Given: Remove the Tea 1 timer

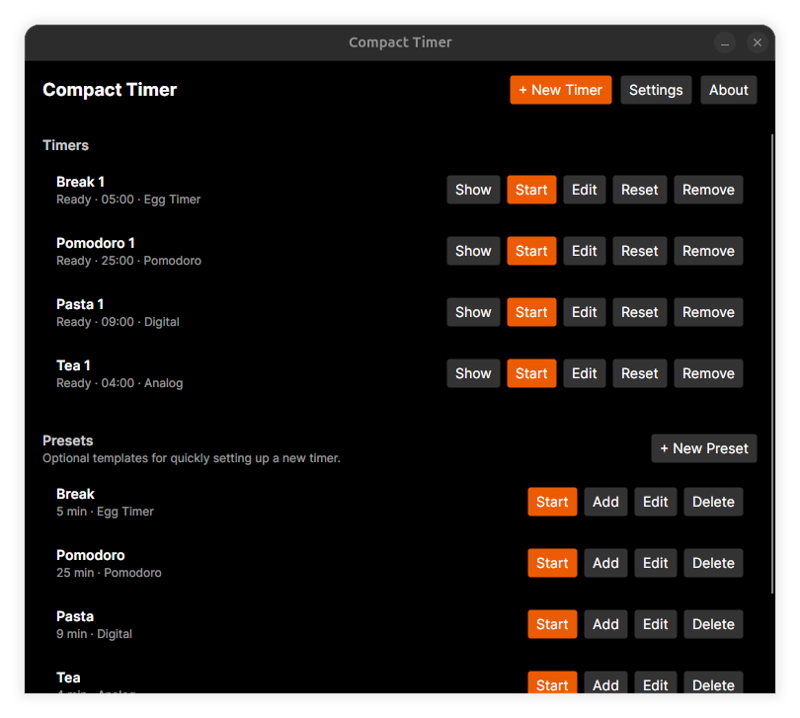Looking at the screenshot, I should coord(708,374).
